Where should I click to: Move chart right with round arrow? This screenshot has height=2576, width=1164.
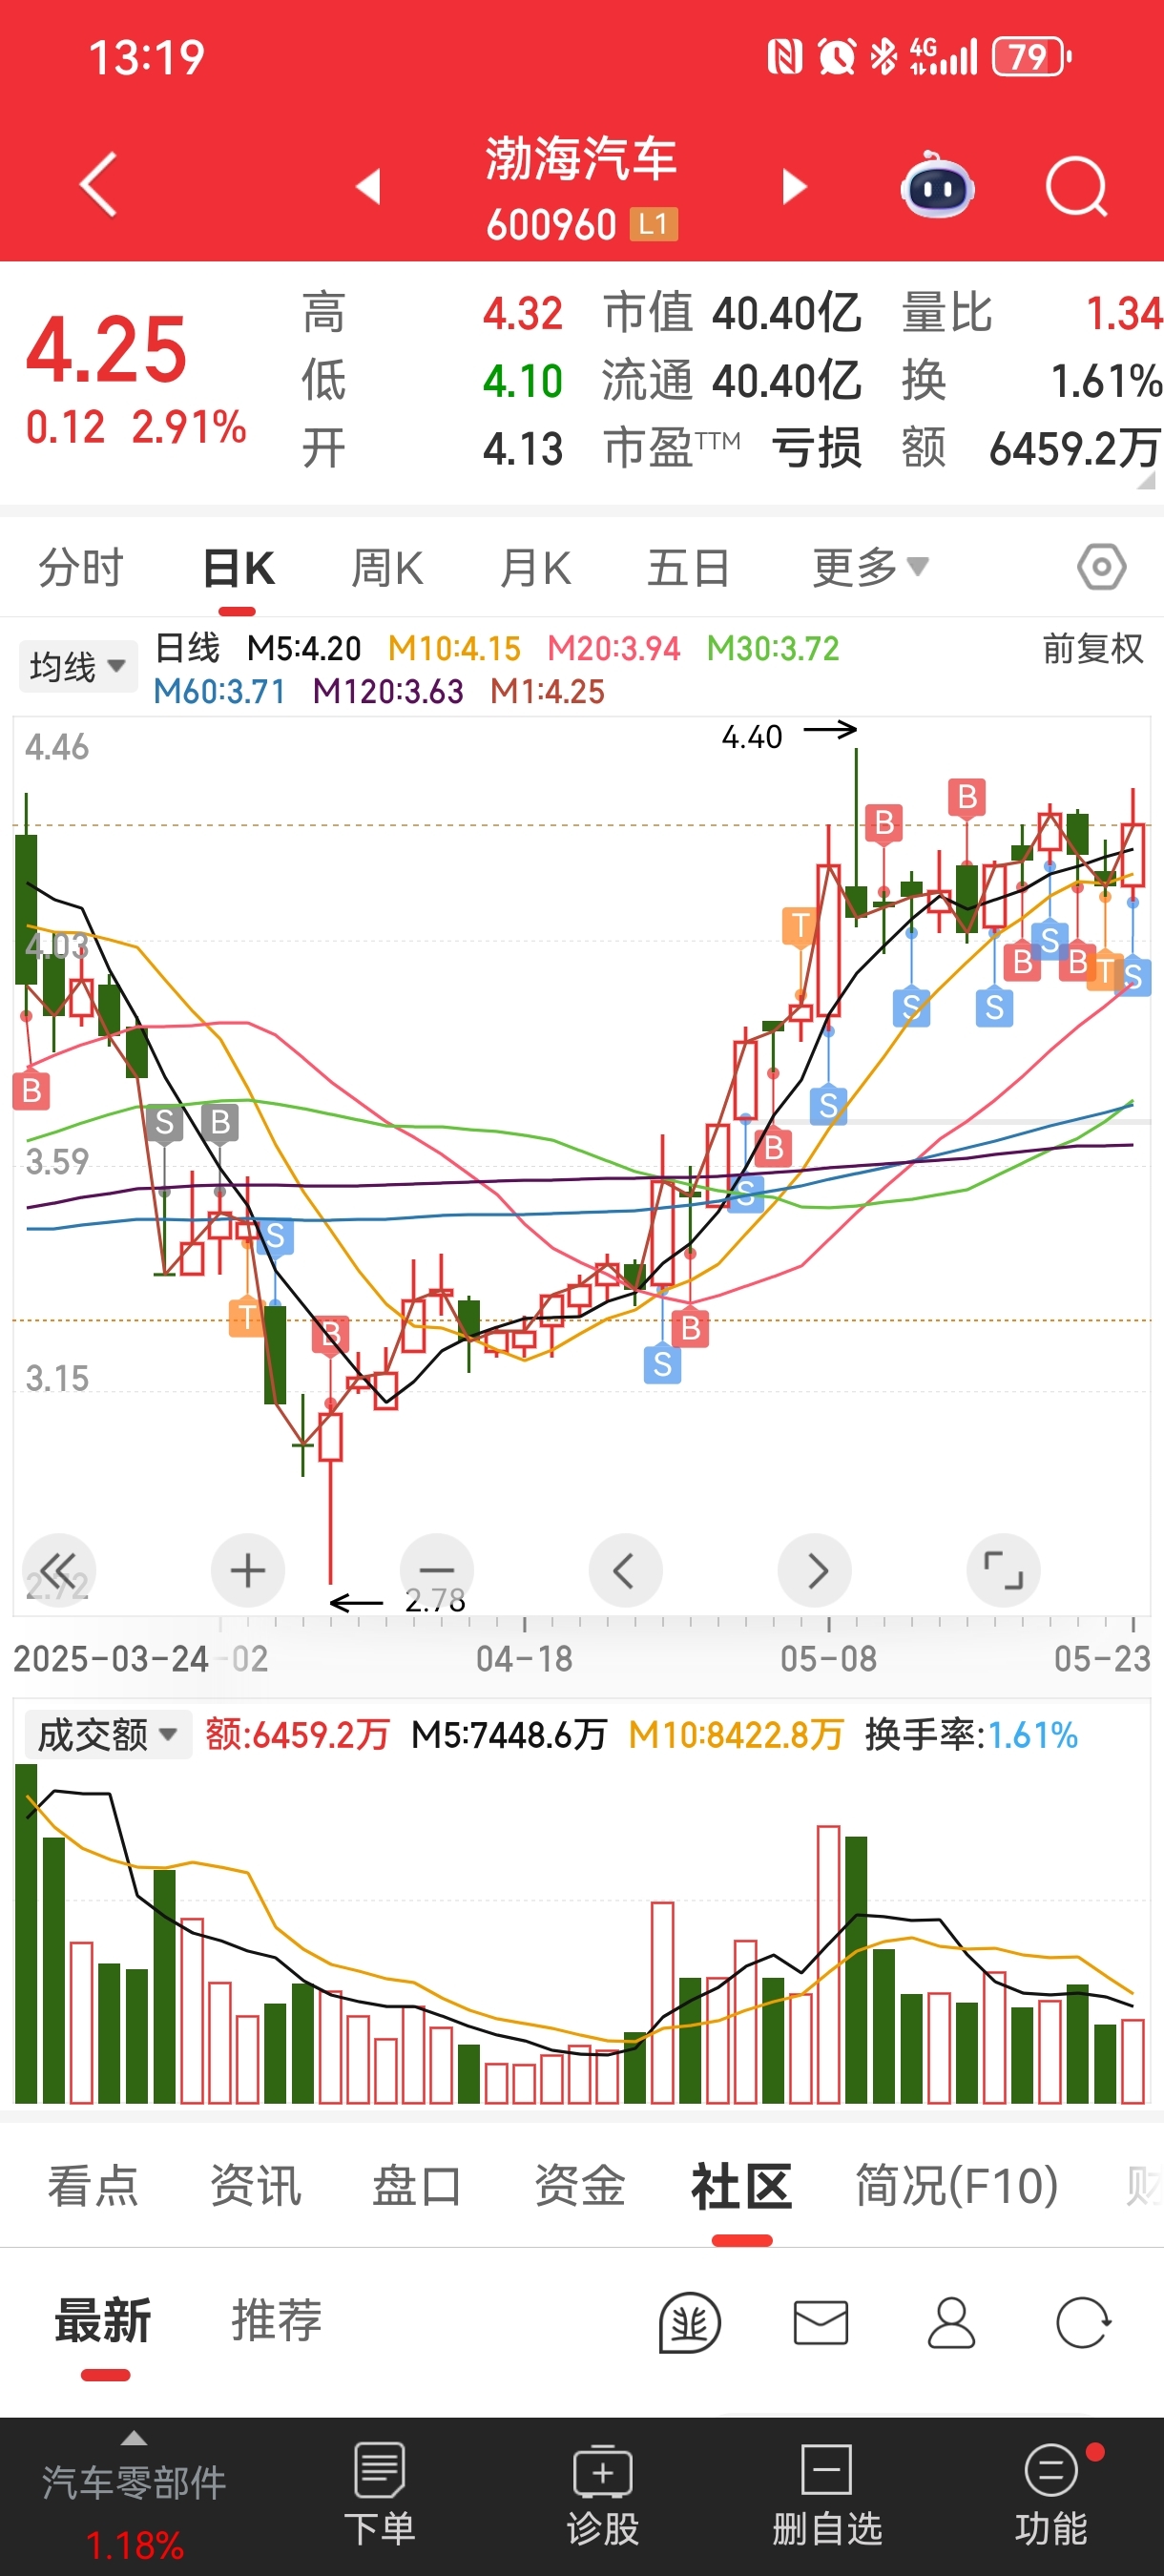(x=815, y=1570)
